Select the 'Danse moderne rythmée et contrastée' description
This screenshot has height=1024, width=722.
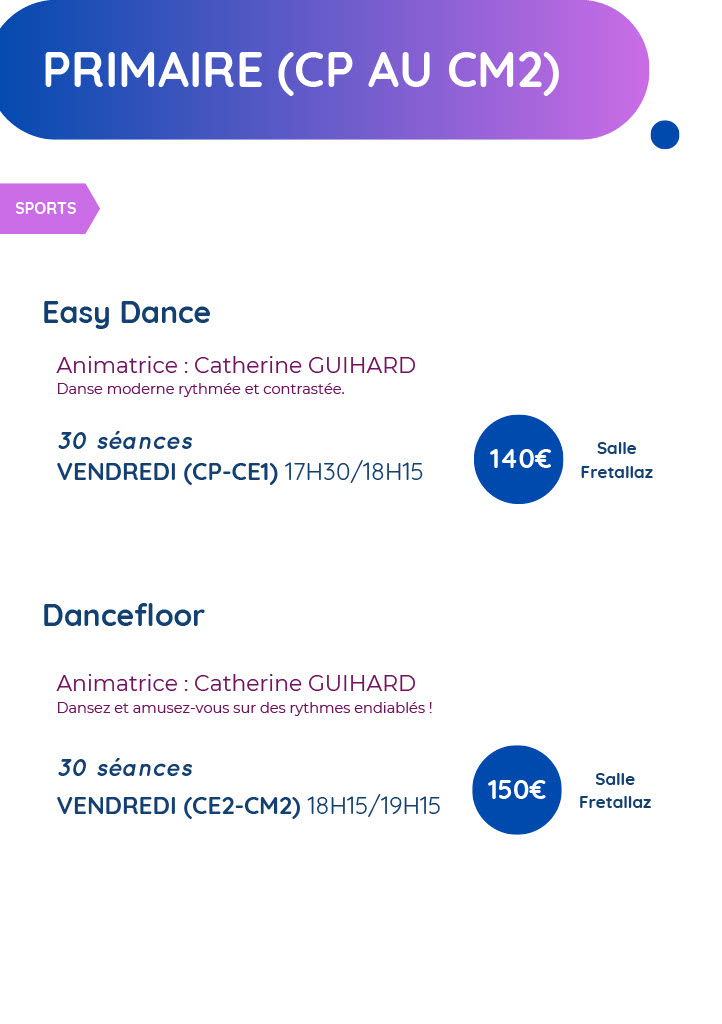[x=200, y=389]
